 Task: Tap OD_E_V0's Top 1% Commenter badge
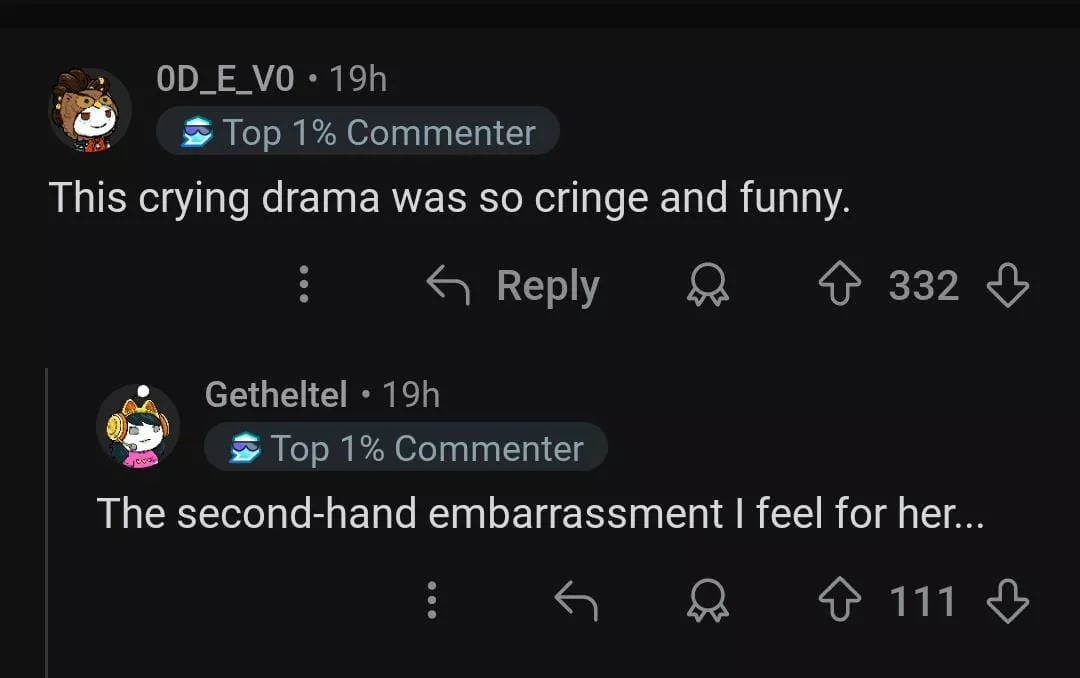(358, 132)
